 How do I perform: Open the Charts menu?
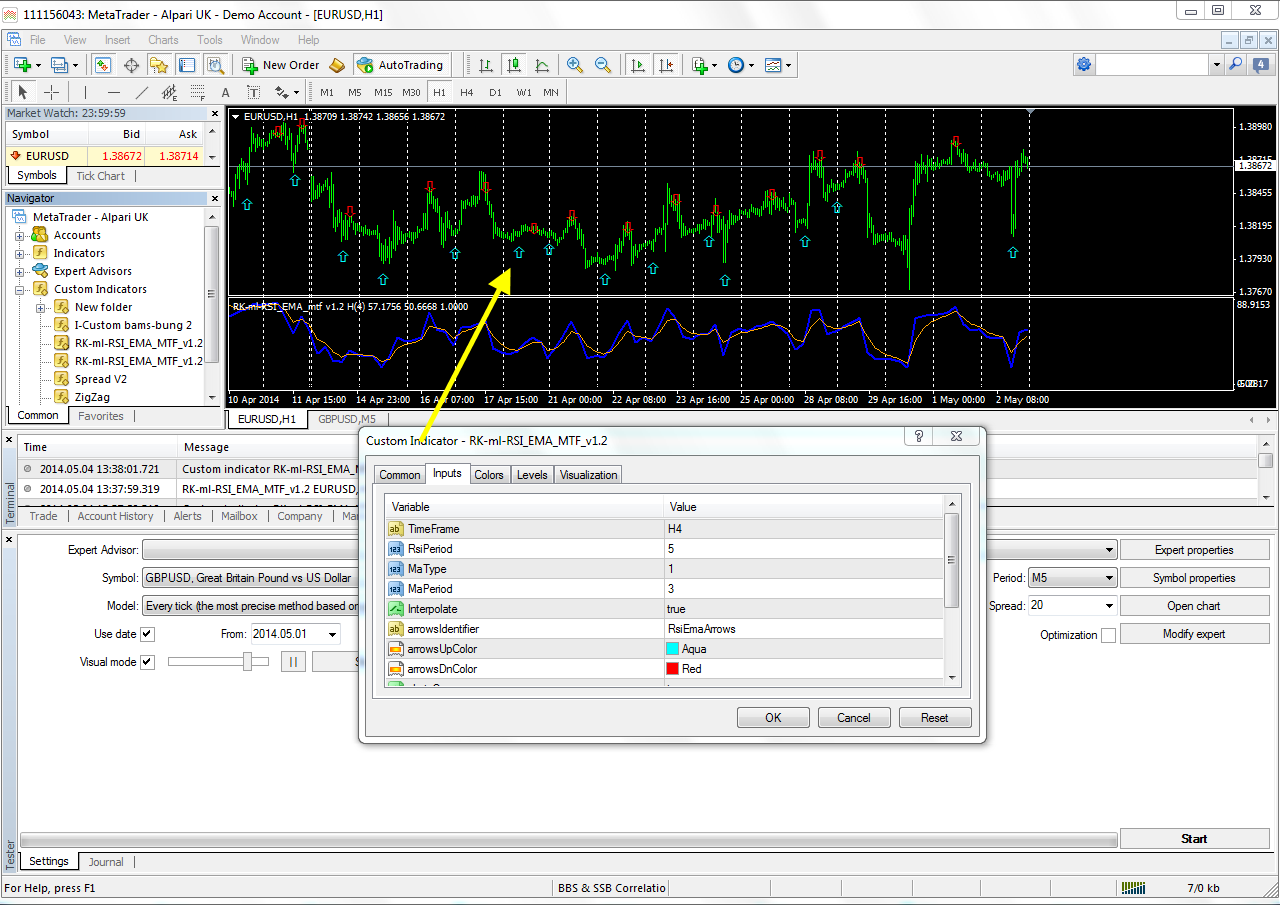coord(163,40)
